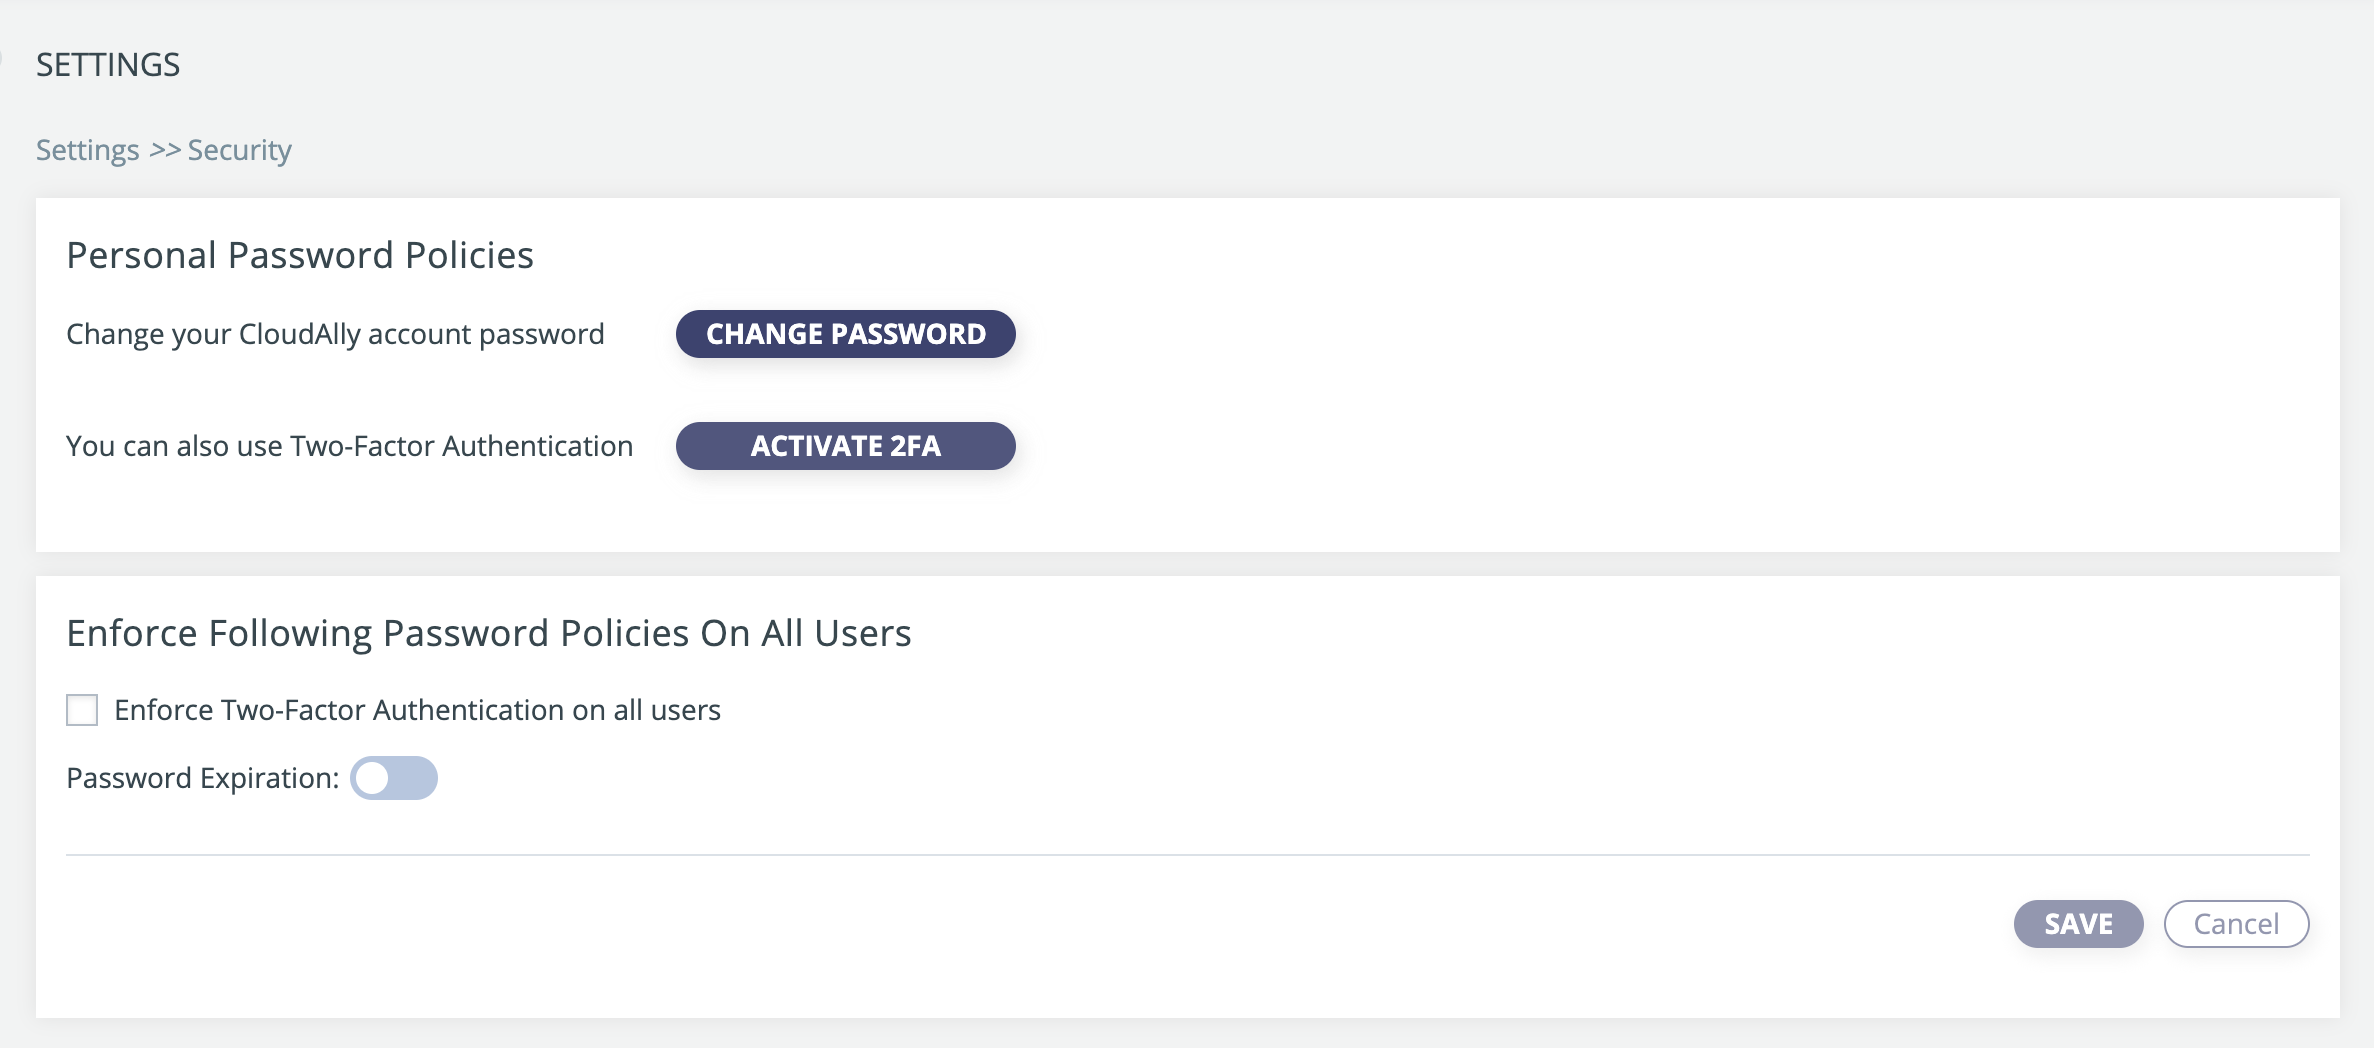
Task: Click the Enforce Following Password Policies heading
Action: point(489,633)
